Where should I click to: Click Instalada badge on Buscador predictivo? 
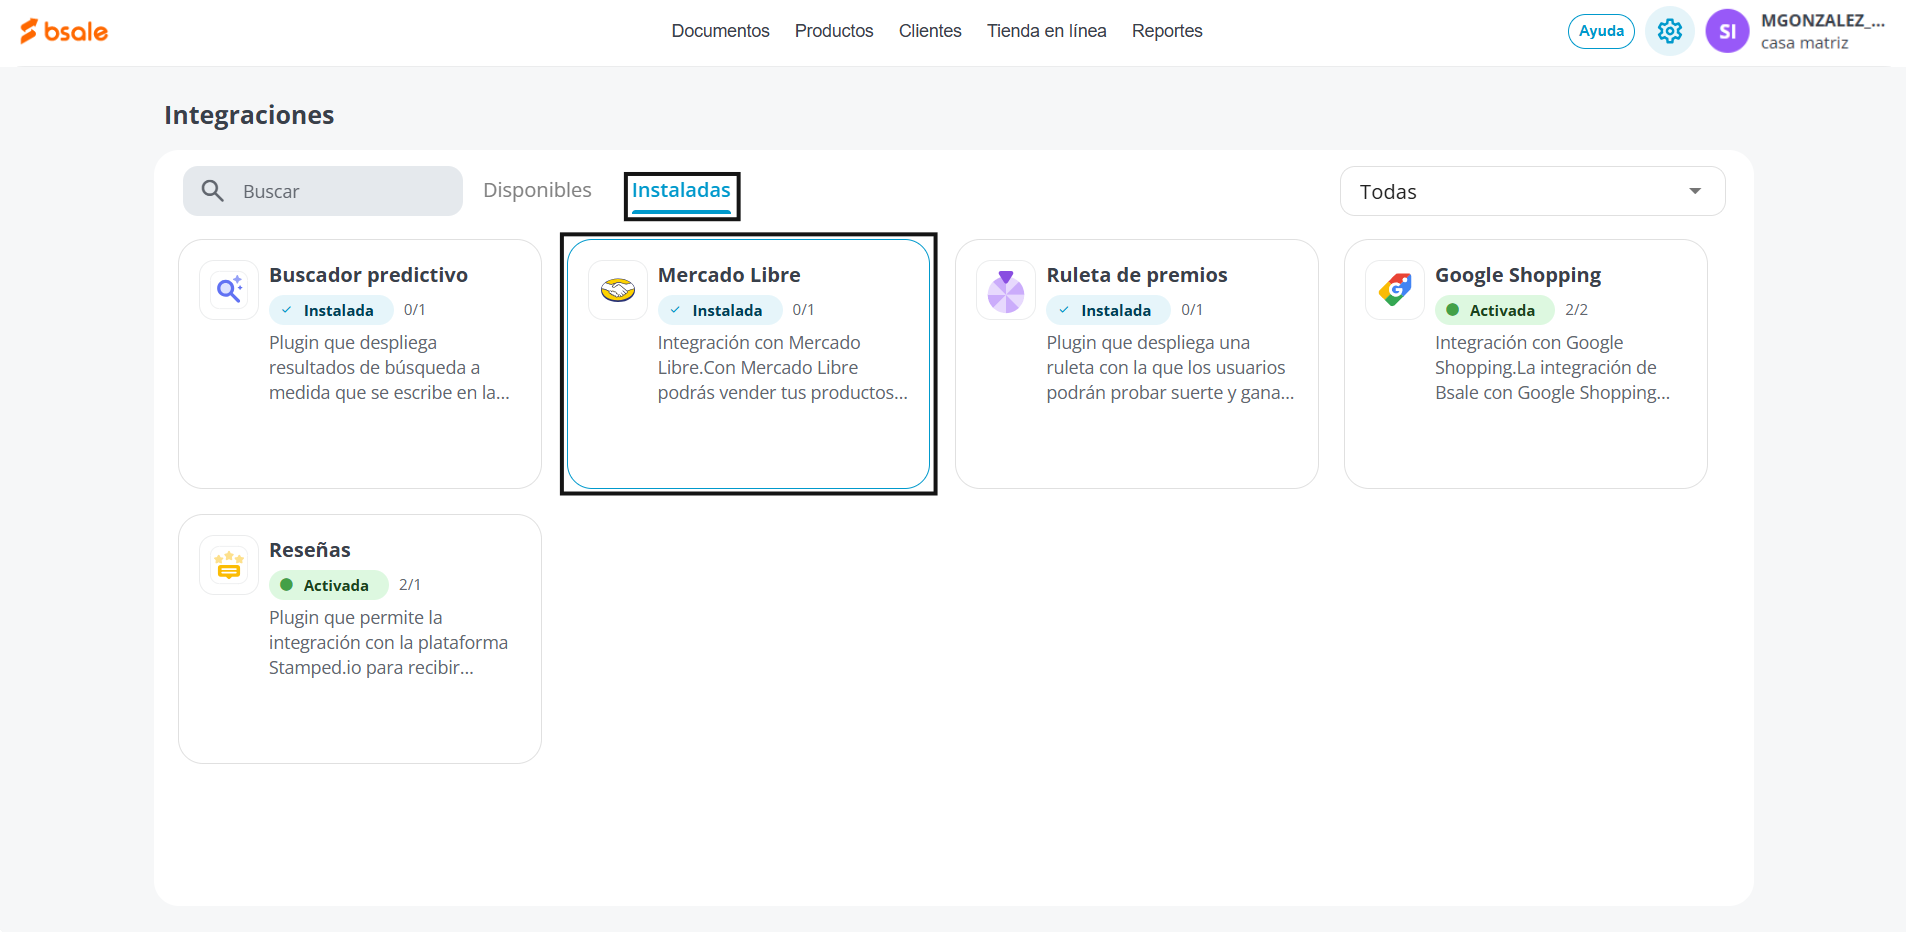(331, 310)
